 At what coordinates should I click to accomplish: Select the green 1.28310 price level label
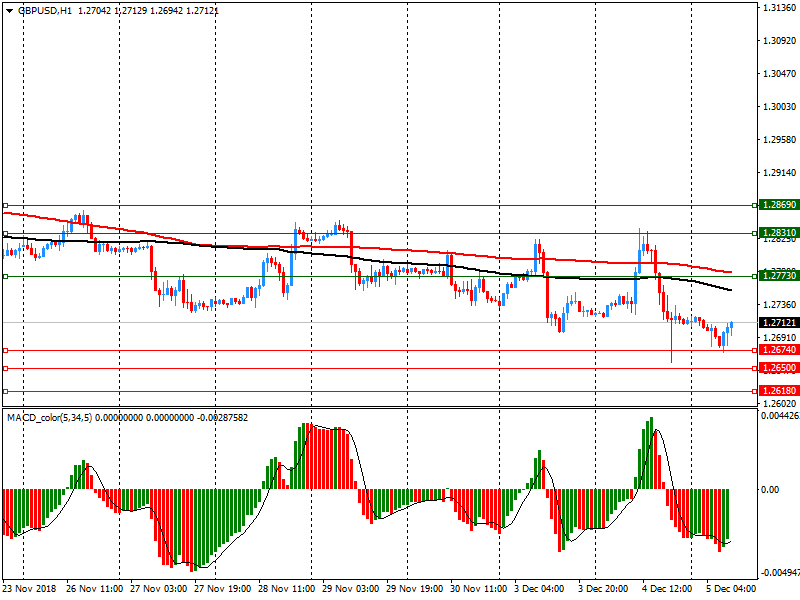coord(779,233)
